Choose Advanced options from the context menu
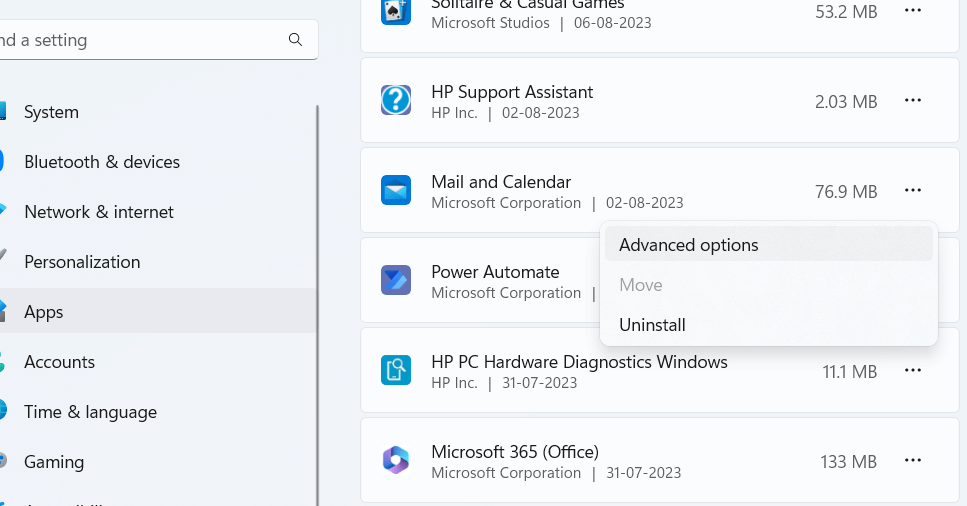 [x=768, y=245]
